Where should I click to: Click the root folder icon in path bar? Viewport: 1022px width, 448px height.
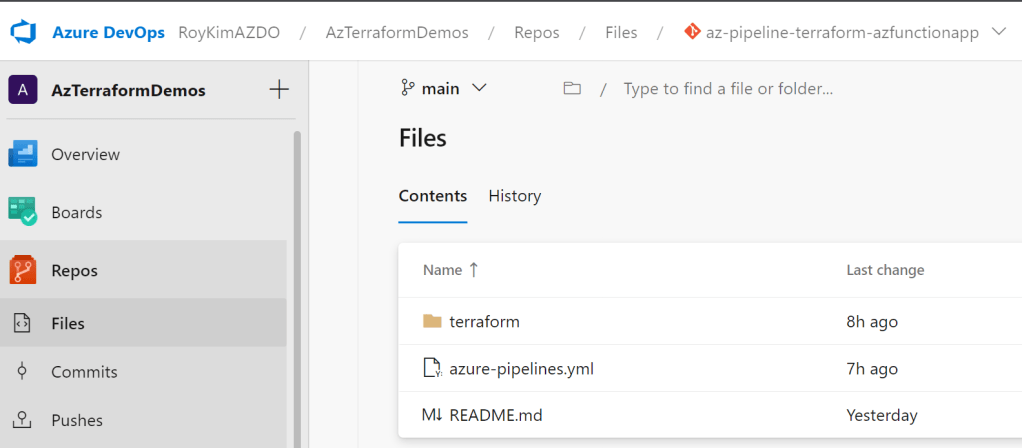pyautogui.click(x=572, y=88)
